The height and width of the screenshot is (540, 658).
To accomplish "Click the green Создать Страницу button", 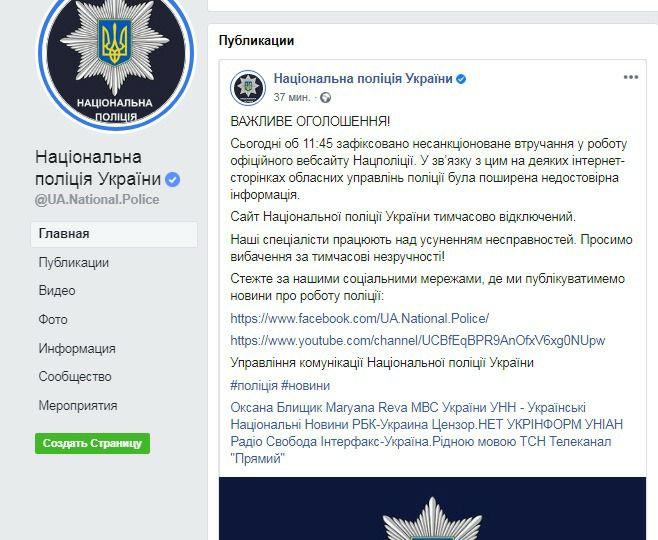I will tap(92, 443).
